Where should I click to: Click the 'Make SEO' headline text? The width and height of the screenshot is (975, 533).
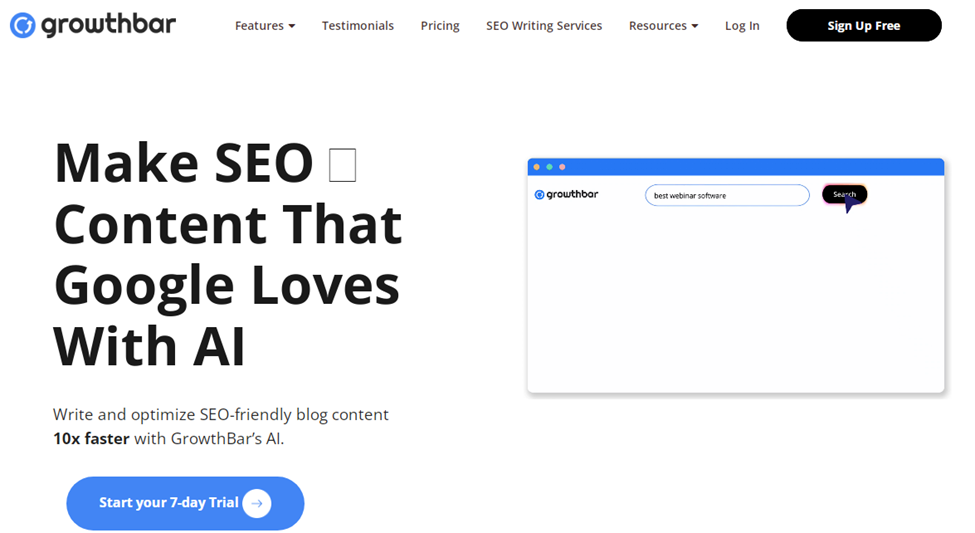coord(183,164)
